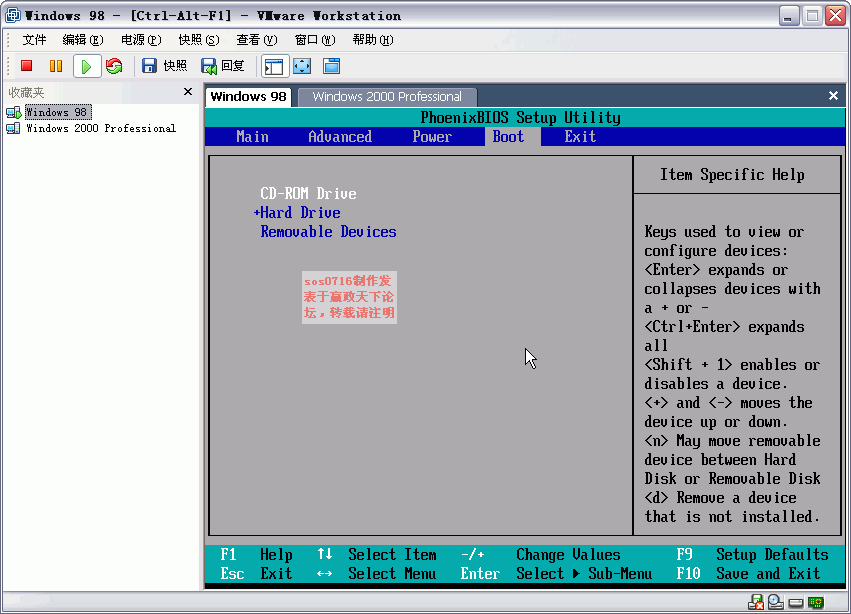Click the green Power On play icon
Viewport: 851px width, 614px height.
coord(87,67)
